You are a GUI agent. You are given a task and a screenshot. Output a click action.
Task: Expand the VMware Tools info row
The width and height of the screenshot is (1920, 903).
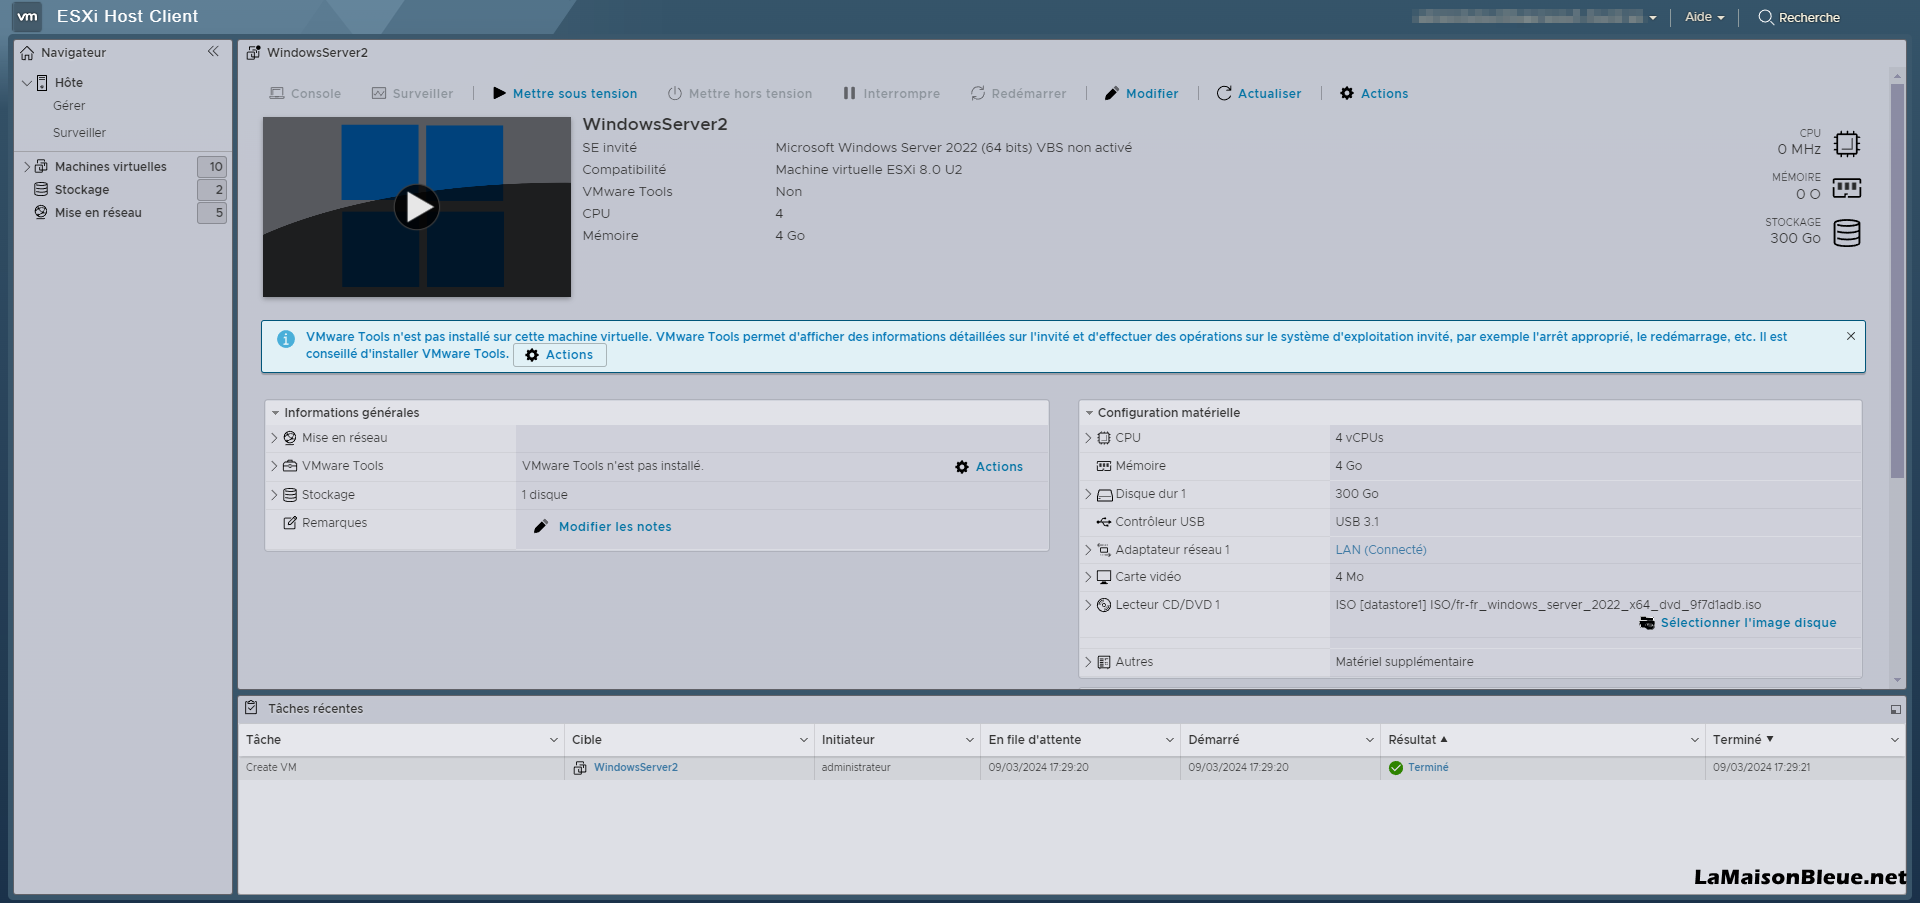[x=274, y=466]
